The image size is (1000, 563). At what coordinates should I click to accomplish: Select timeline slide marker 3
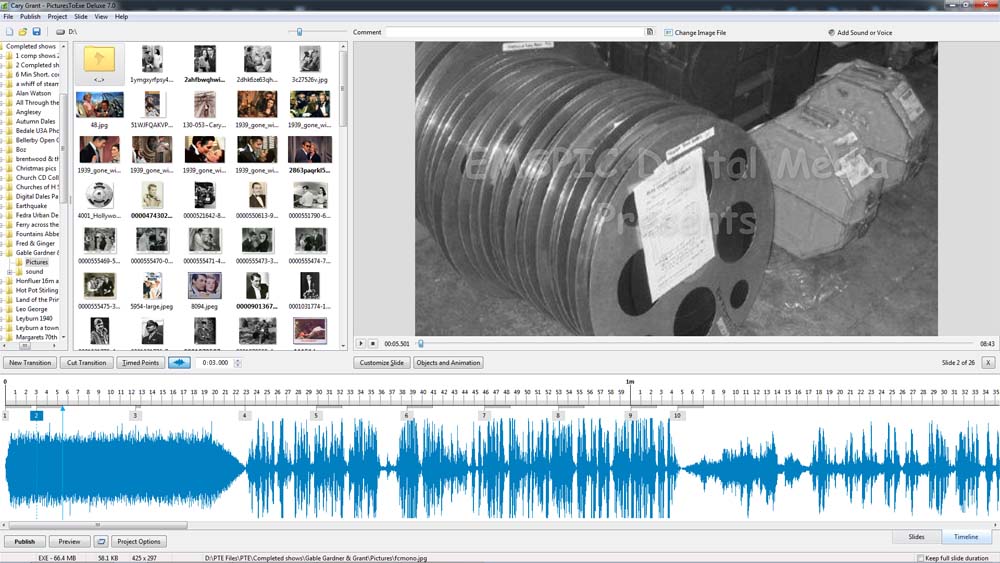pyautogui.click(x=135, y=415)
